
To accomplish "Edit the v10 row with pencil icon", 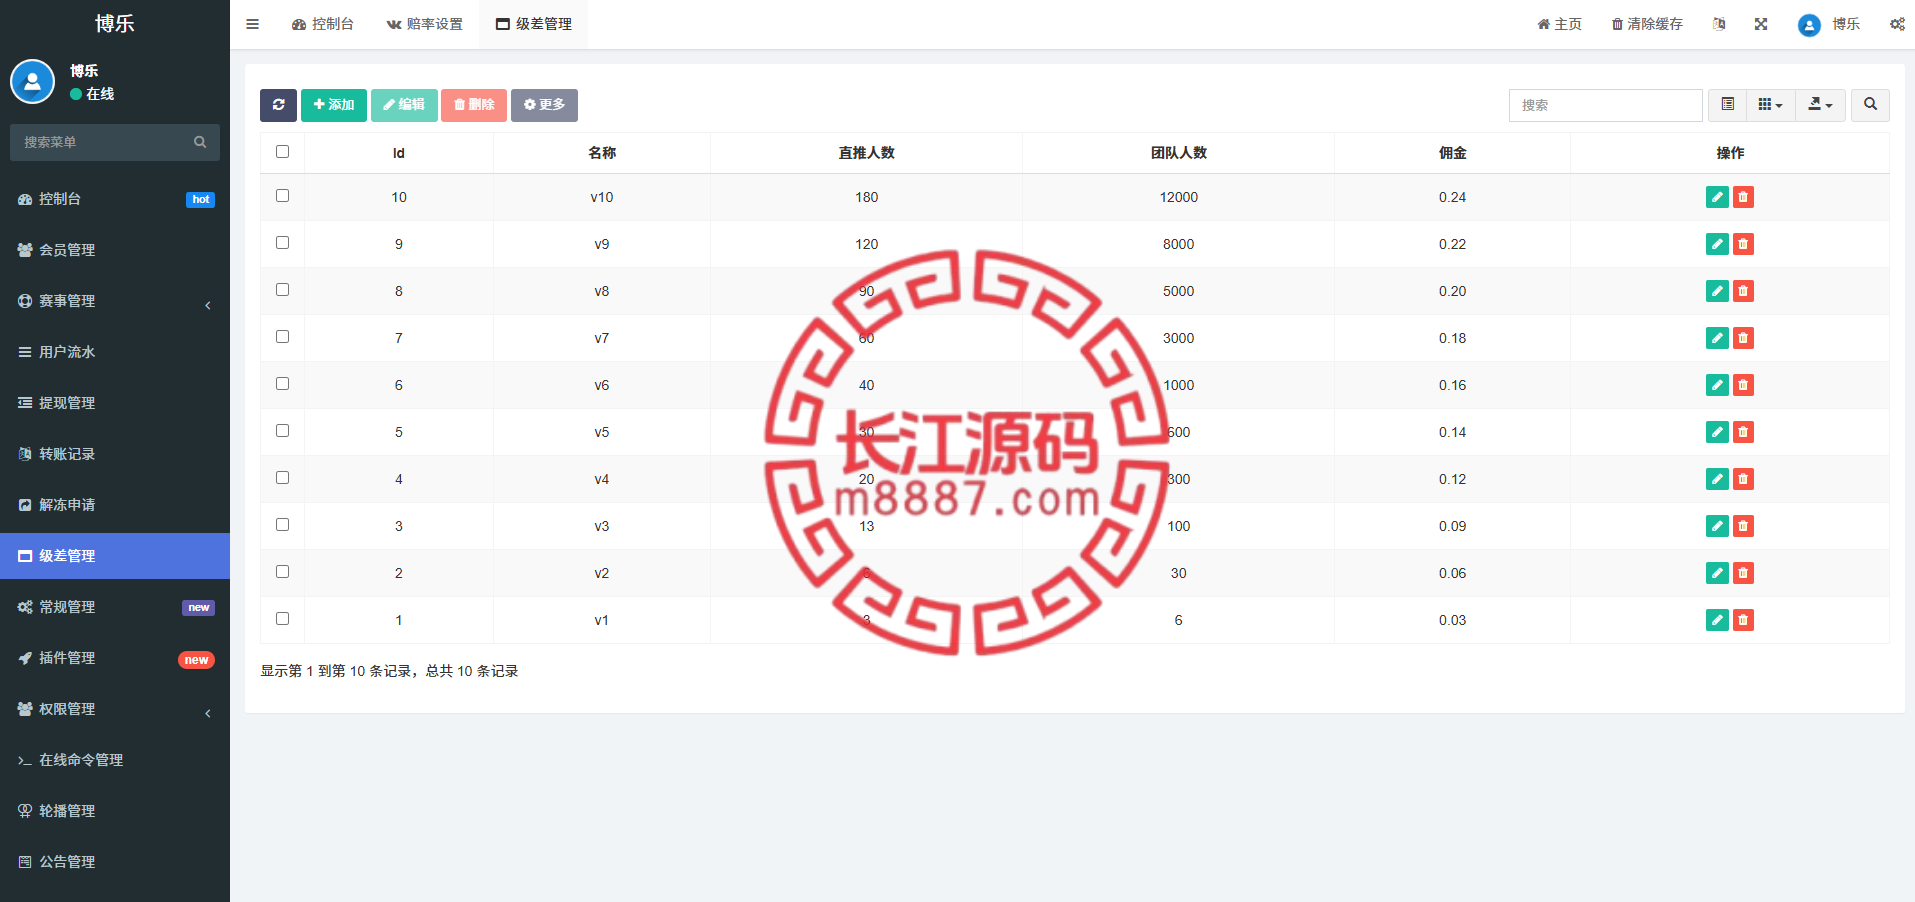I will pyautogui.click(x=1717, y=197).
